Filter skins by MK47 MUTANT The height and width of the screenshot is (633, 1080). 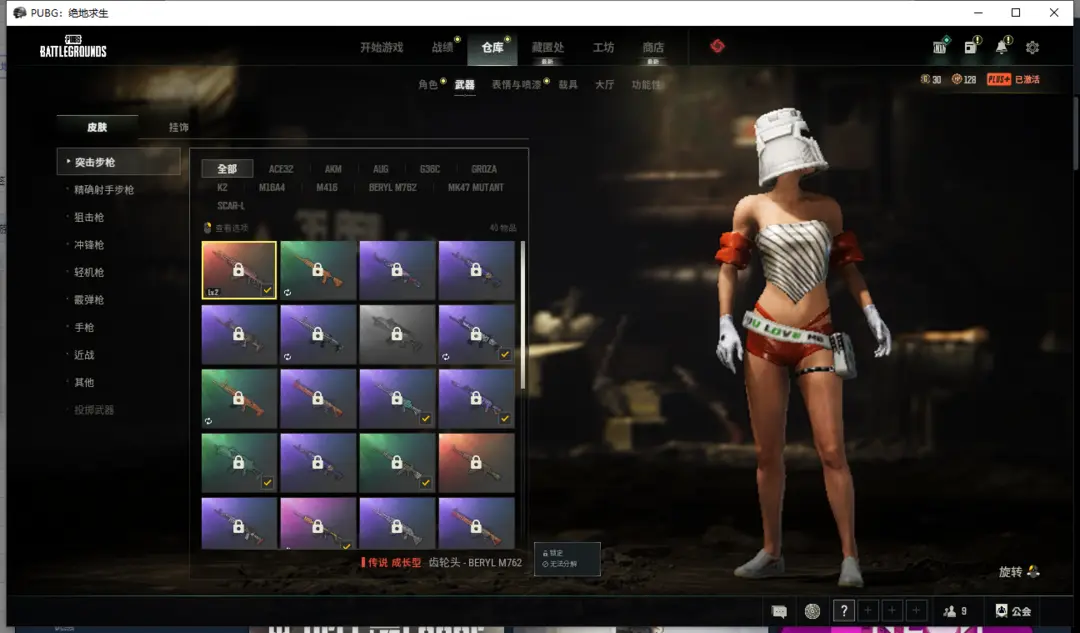[x=475, y=187]
